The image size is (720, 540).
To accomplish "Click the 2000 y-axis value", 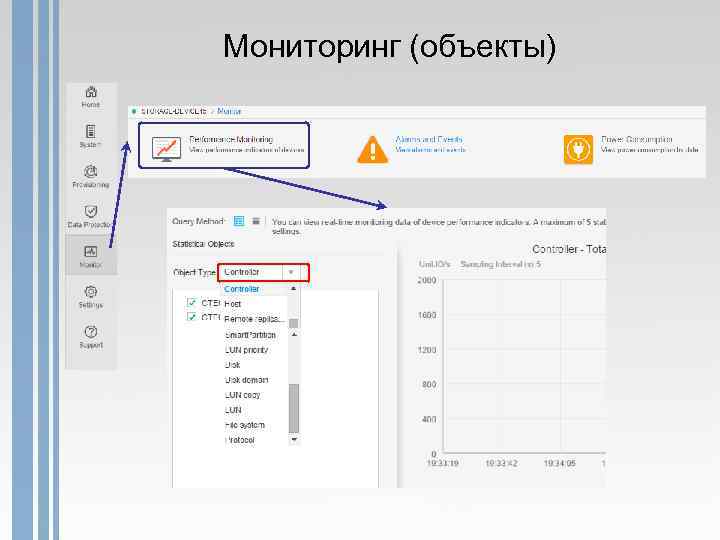I will (x=427, y=280).
